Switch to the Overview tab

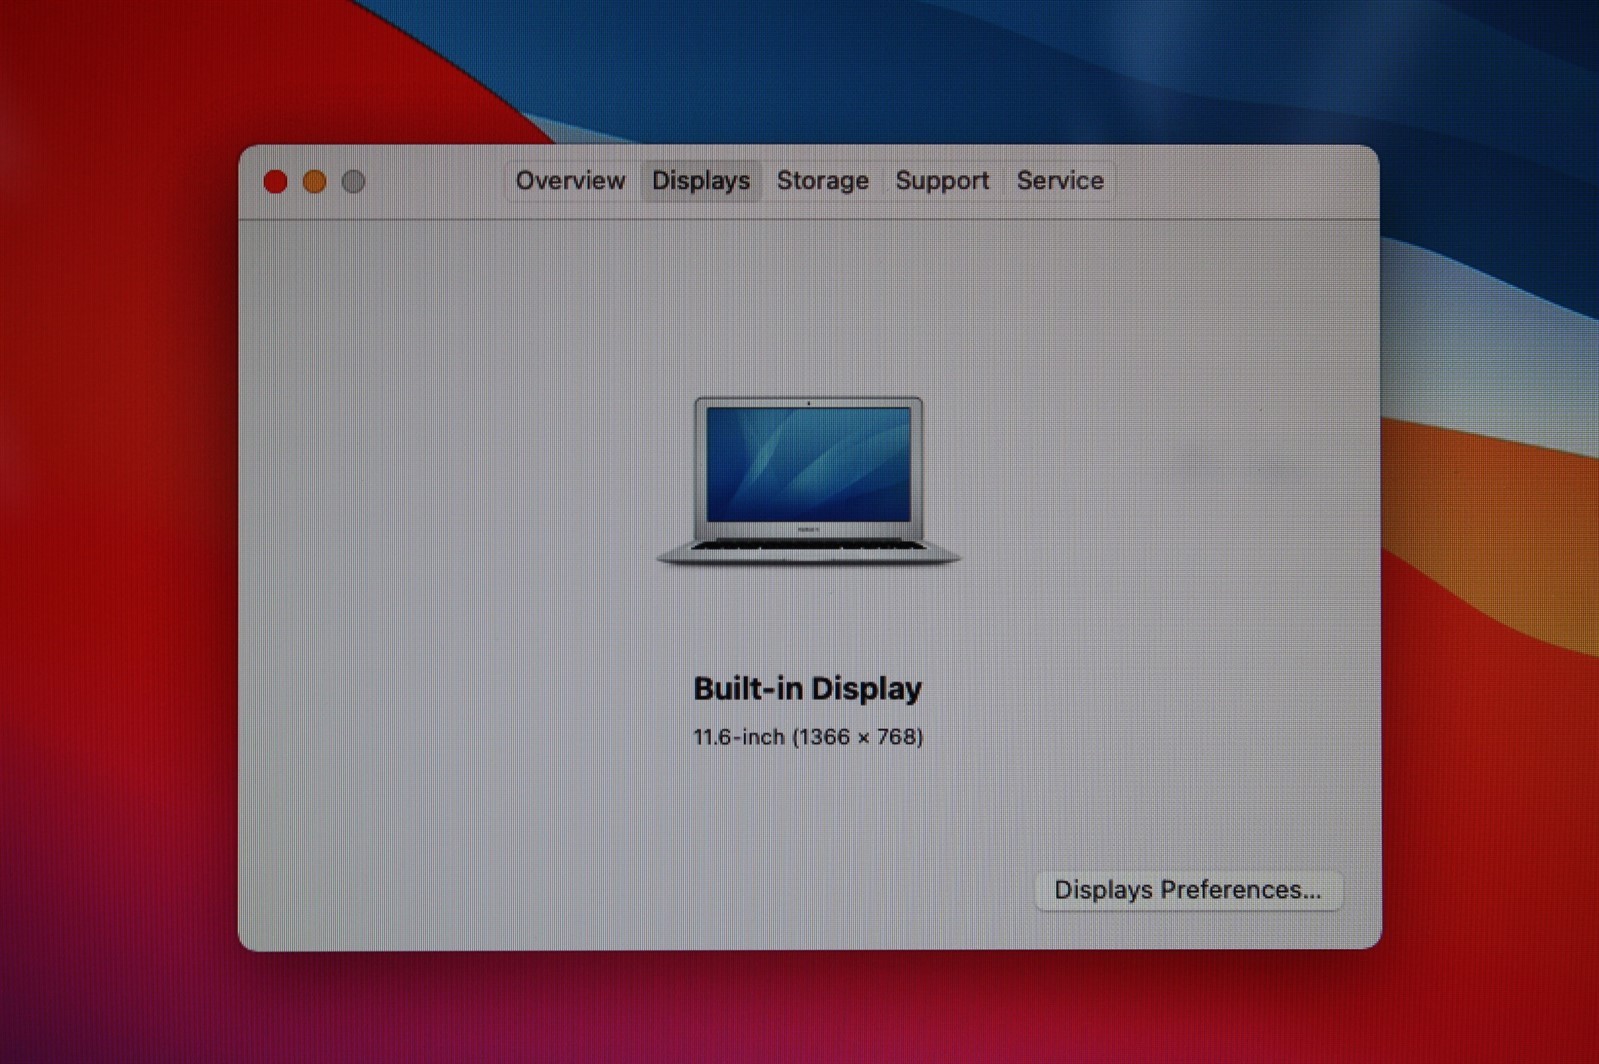point(570,181)
